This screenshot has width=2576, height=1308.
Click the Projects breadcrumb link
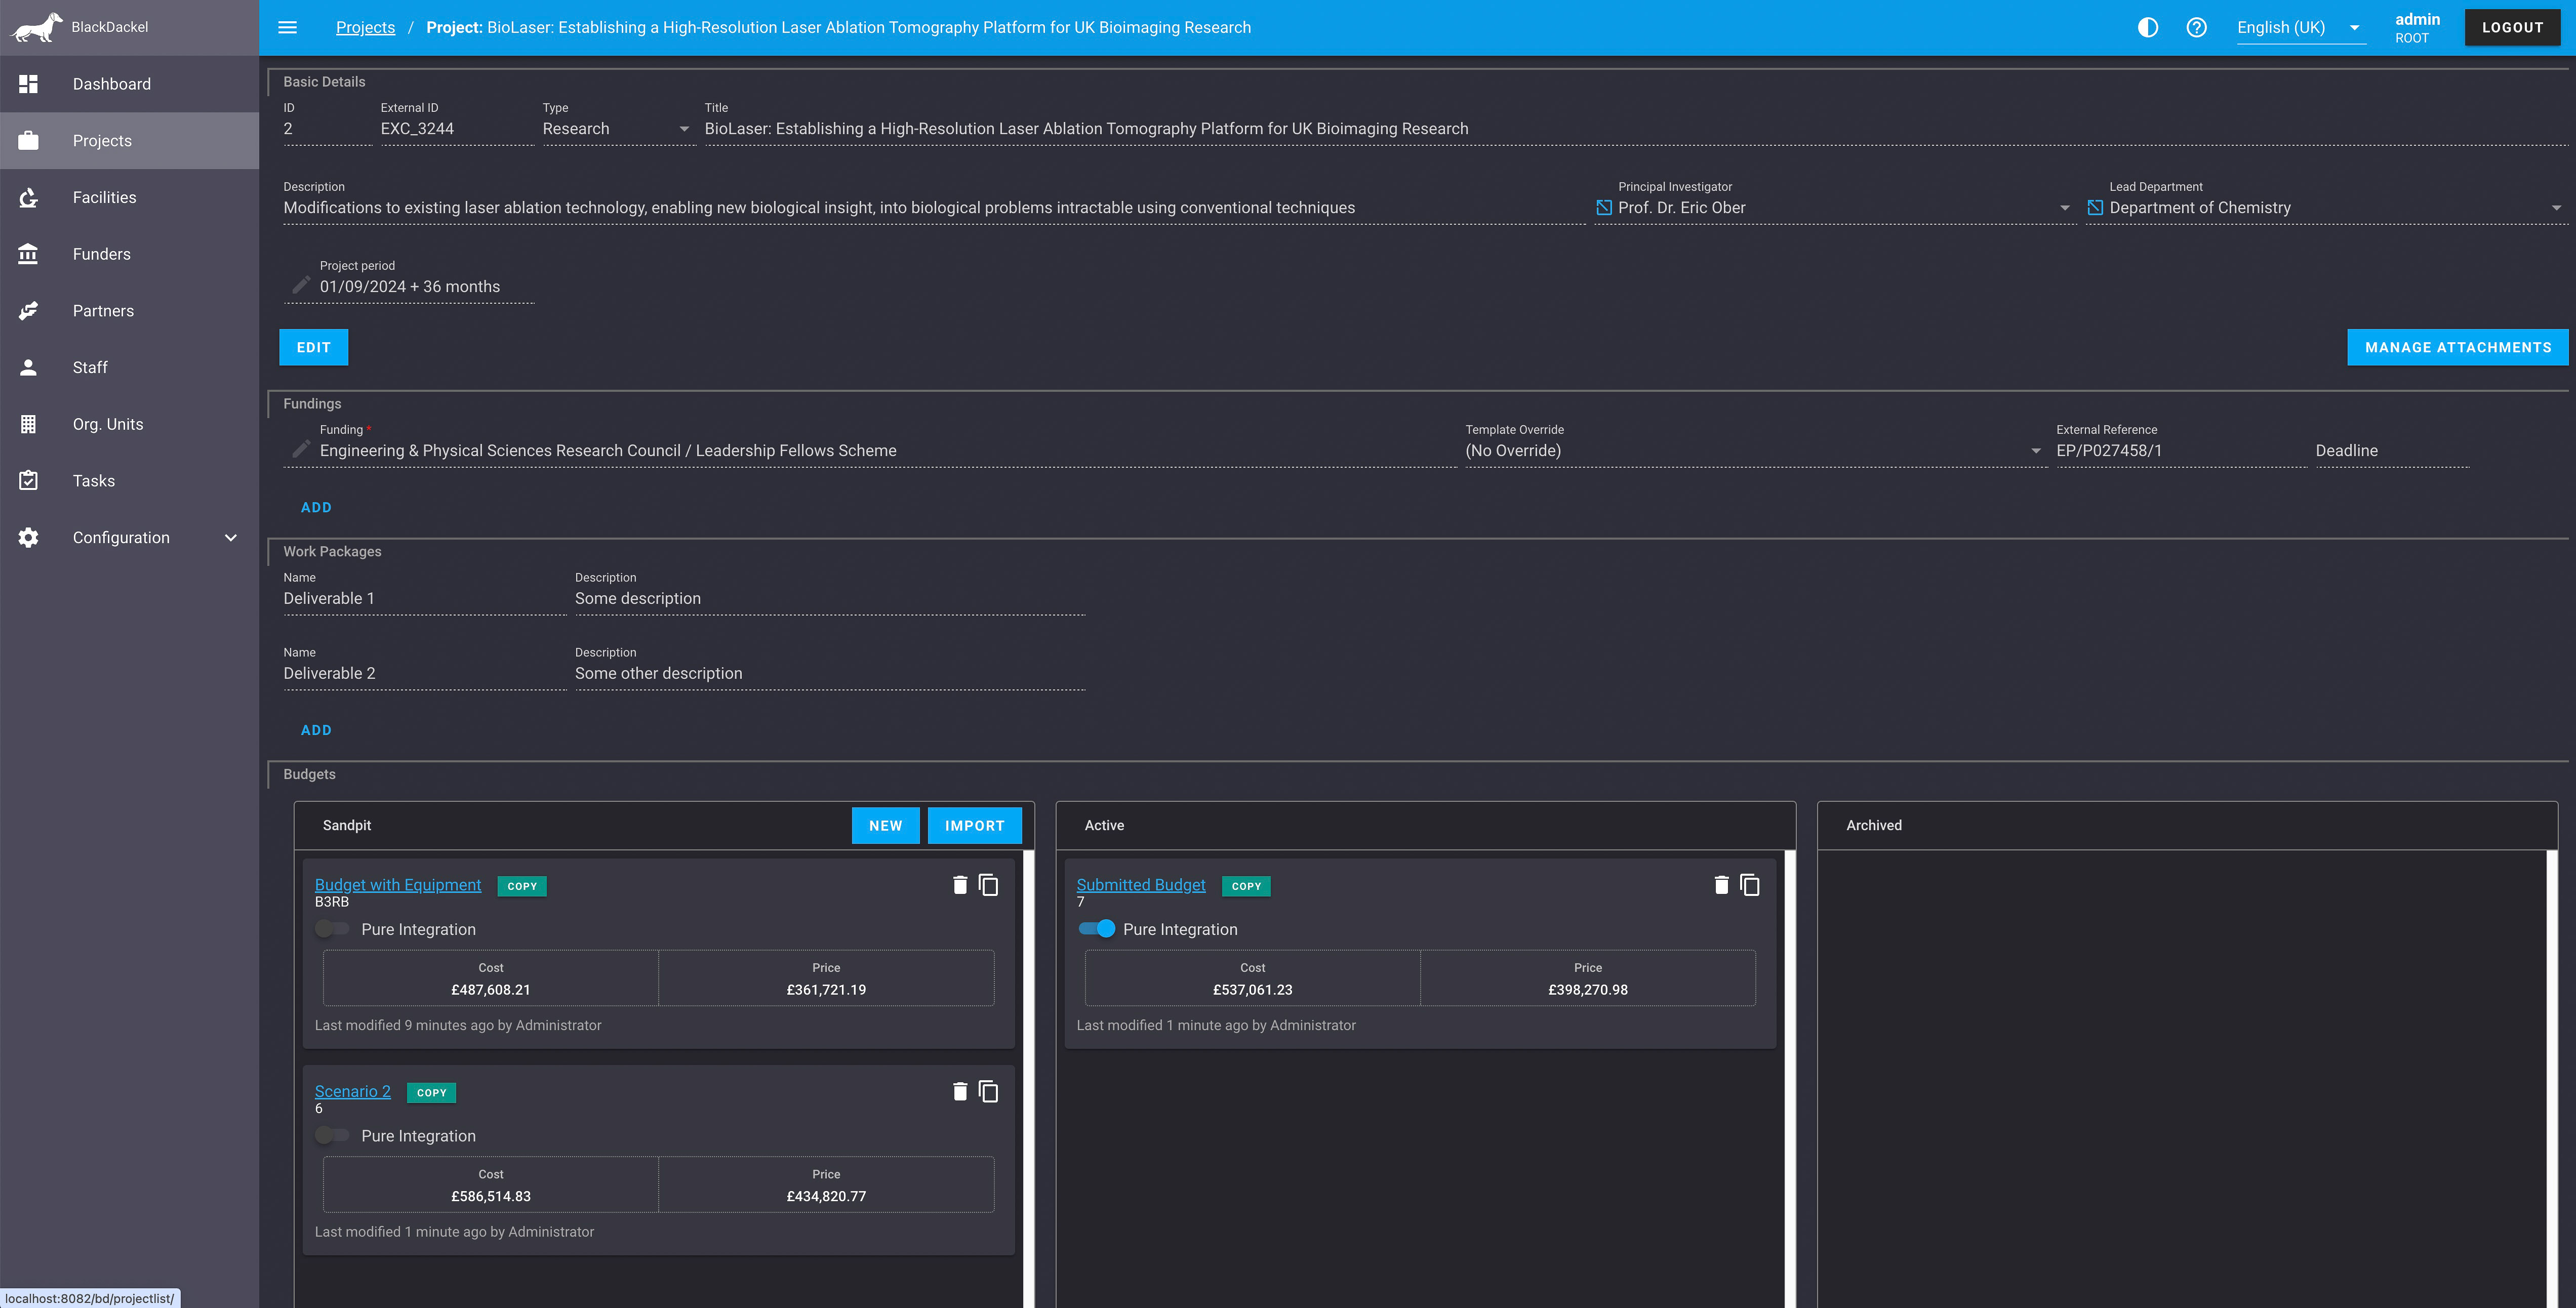[x=365, y=28]
